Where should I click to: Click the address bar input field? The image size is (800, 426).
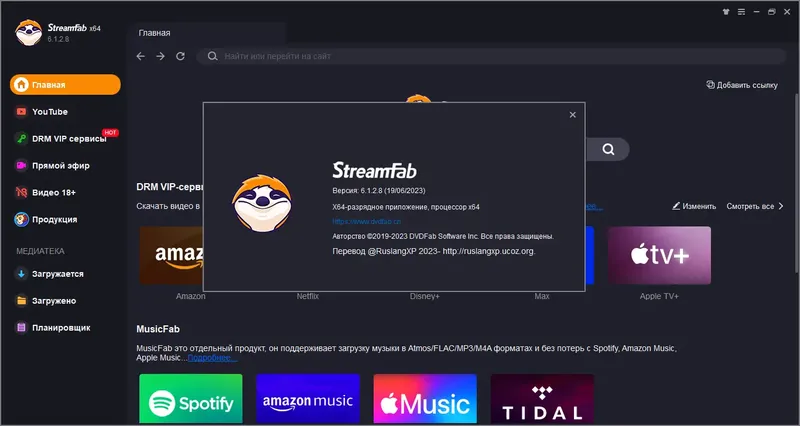pos(491,56)
